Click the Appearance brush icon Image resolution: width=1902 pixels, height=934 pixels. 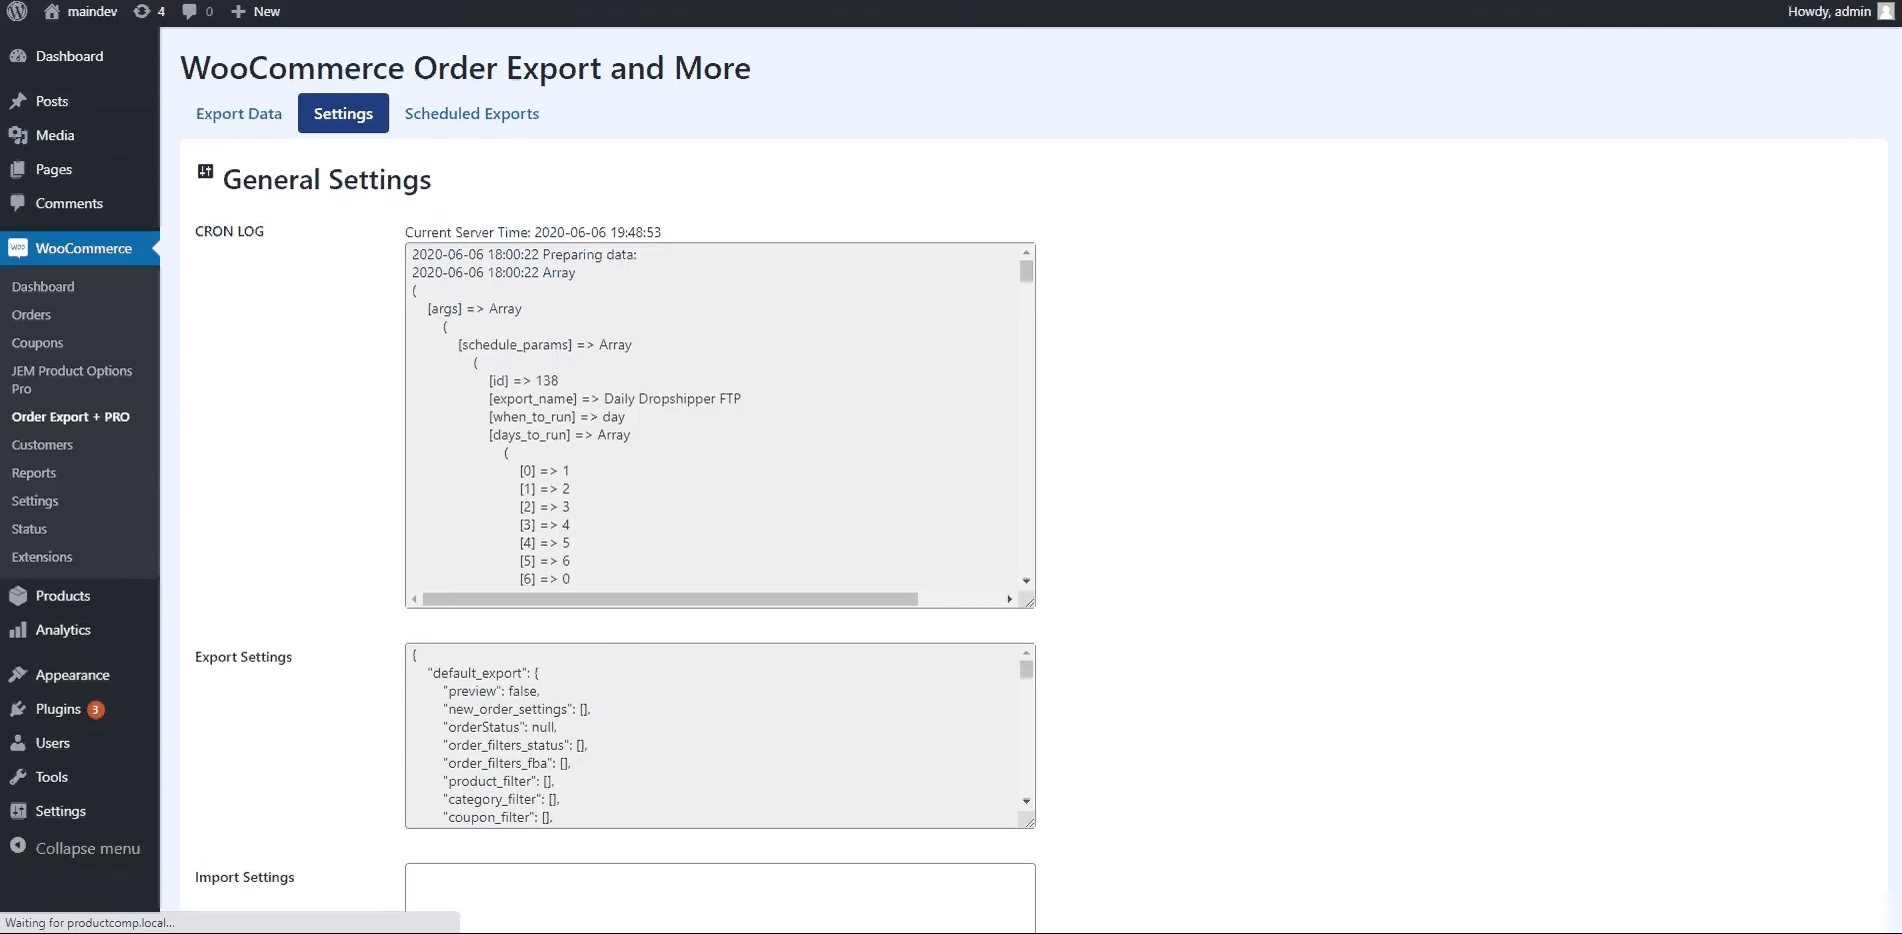[x=18, y=675]
